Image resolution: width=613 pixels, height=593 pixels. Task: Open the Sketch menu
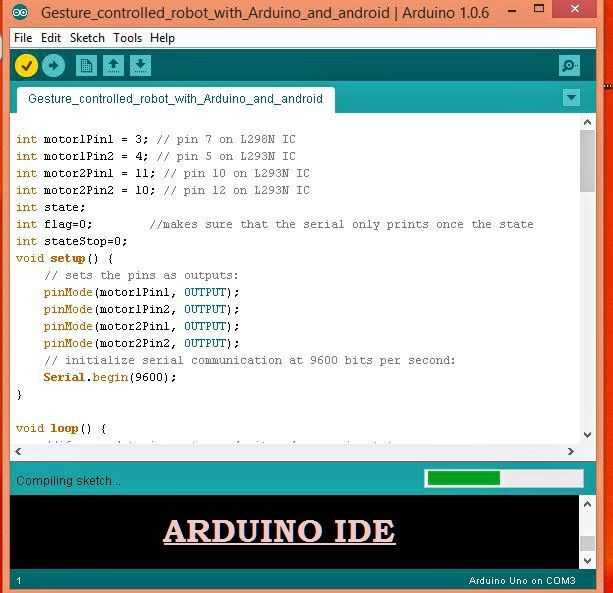(87, 38)
